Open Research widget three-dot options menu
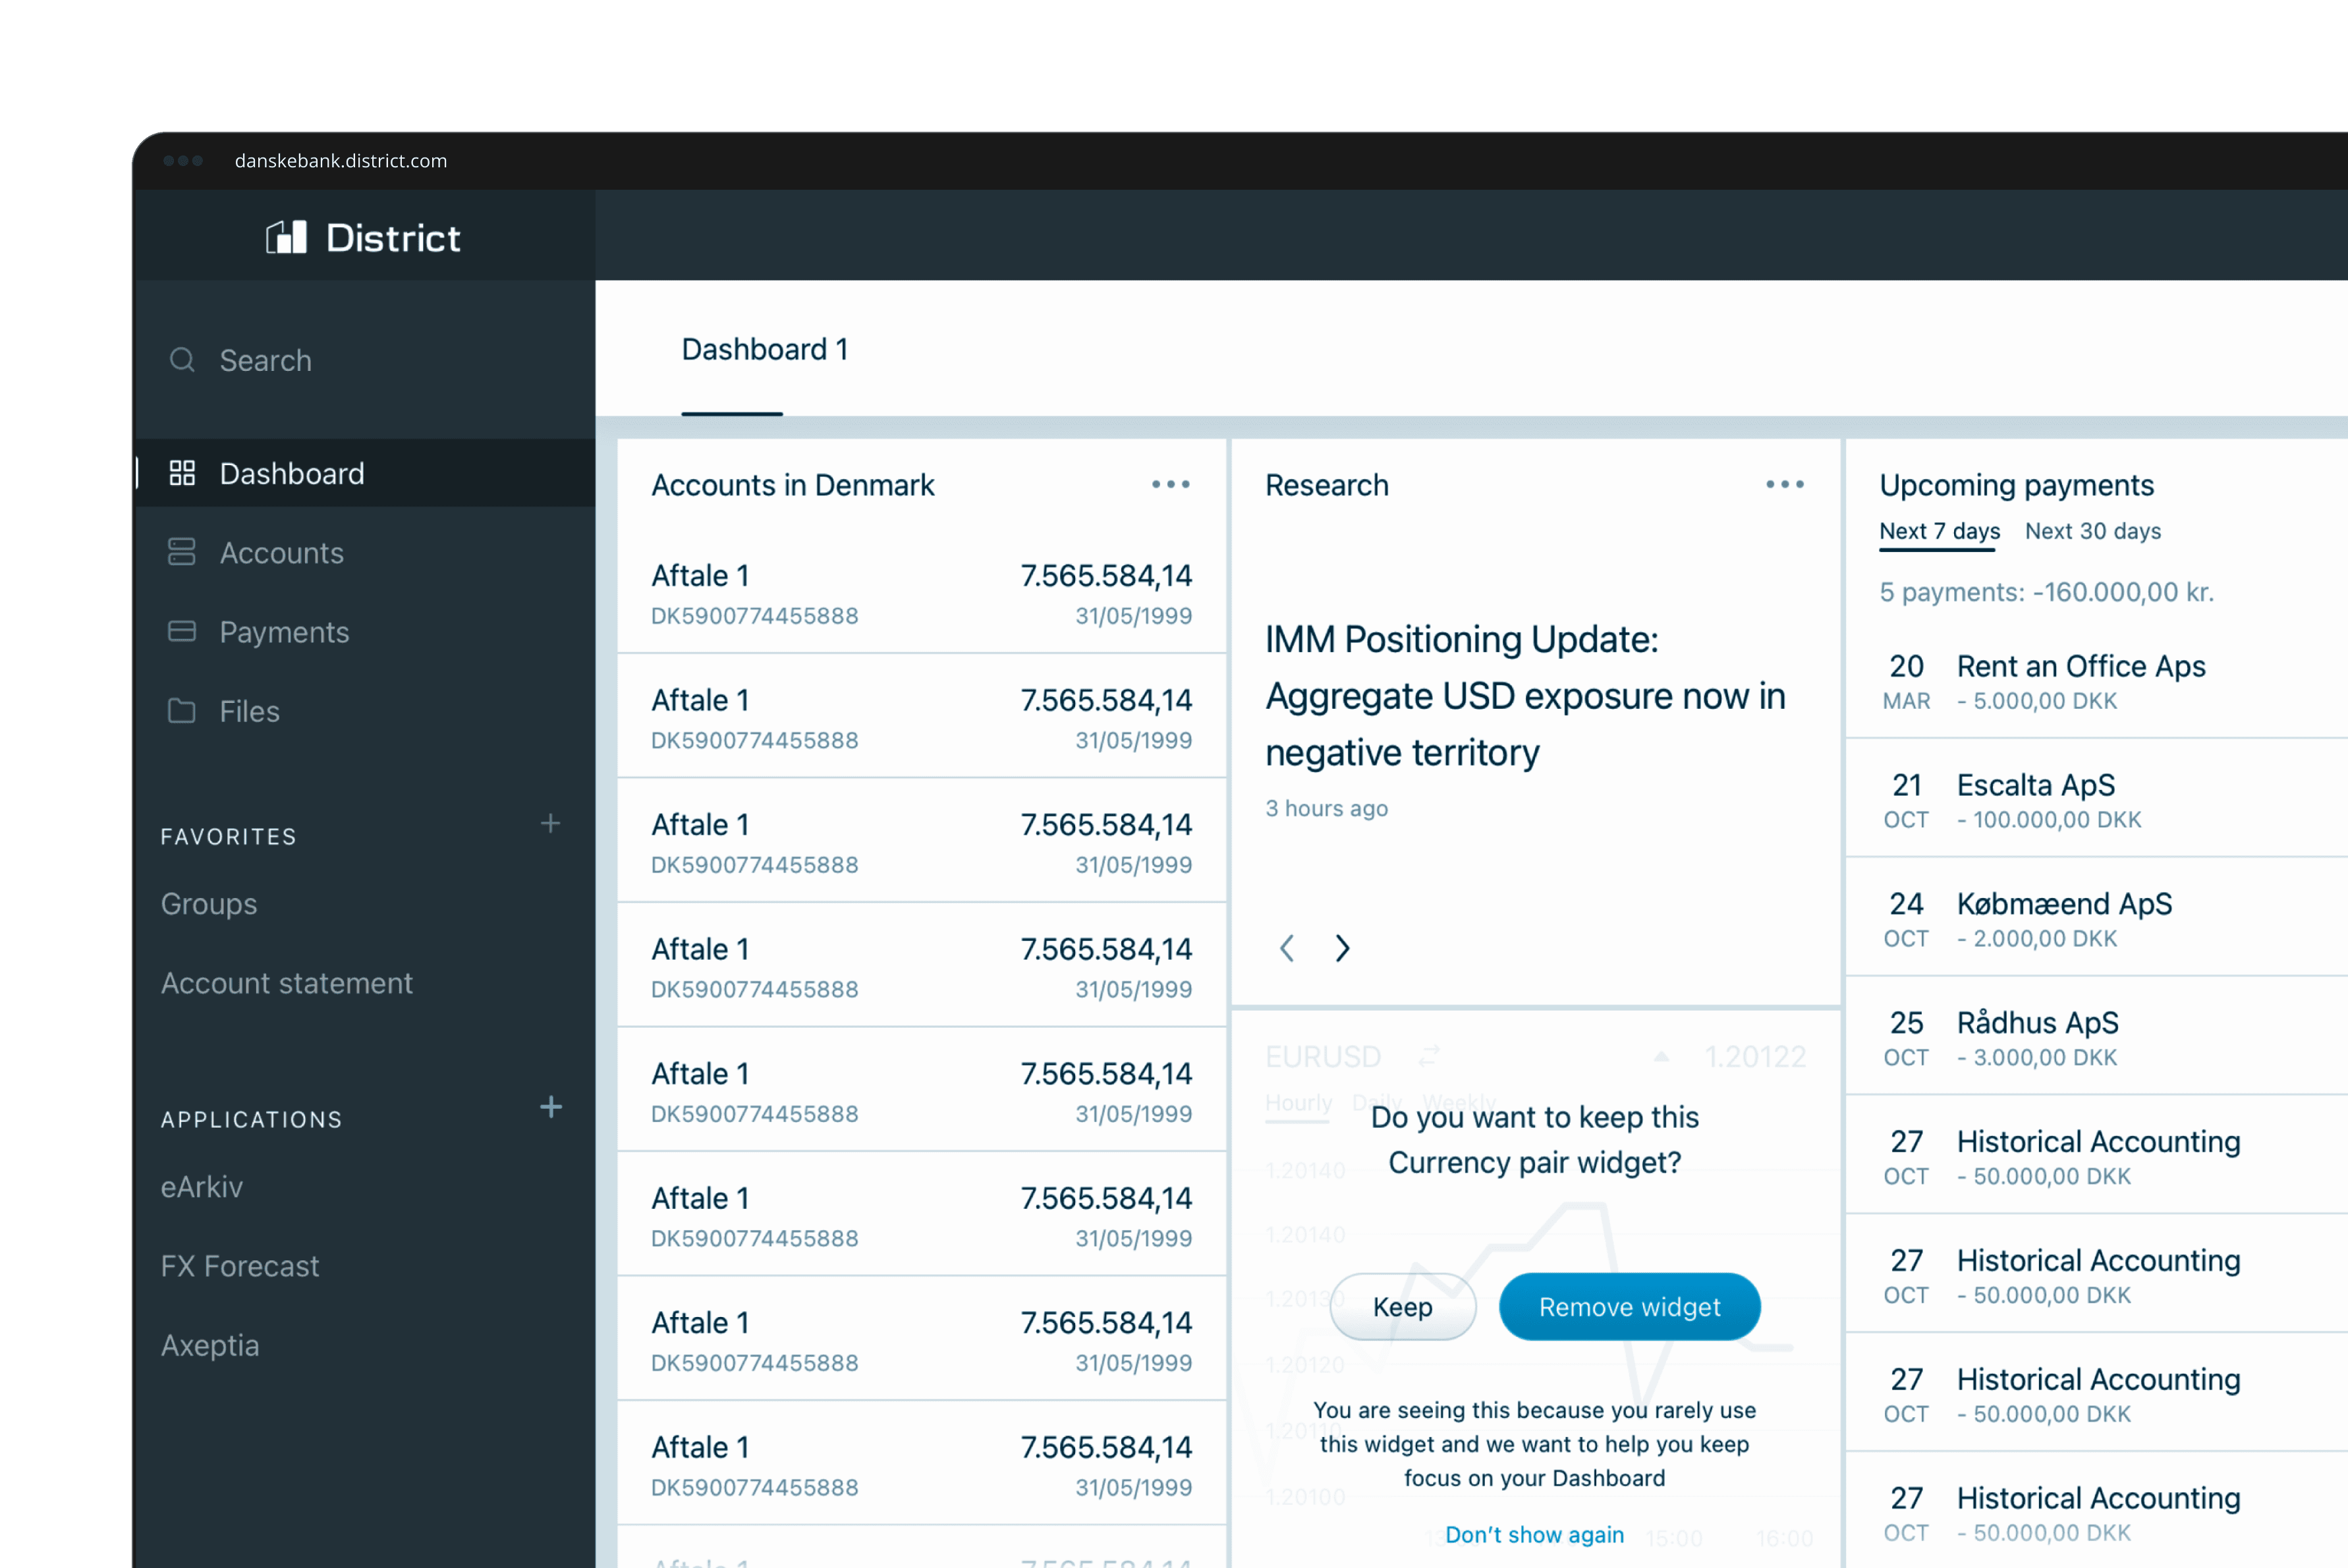 point(1784,484)
